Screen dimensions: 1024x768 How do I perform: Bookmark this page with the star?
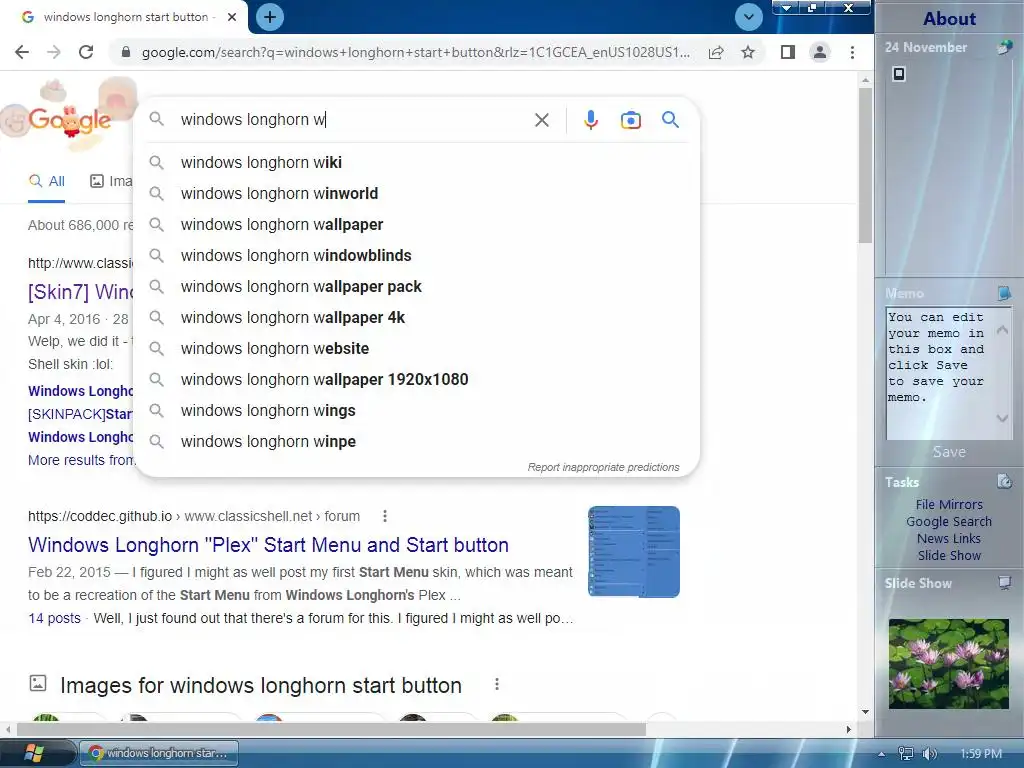point(748,52)
